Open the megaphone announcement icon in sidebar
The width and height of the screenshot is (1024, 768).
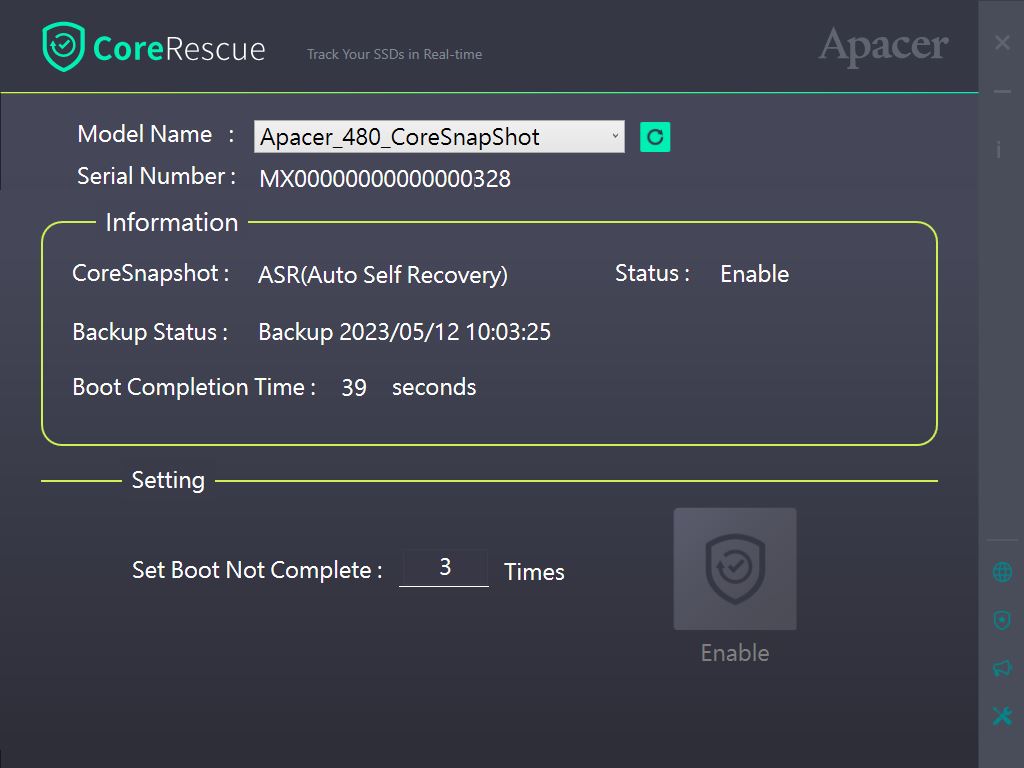click(1002, 667)
